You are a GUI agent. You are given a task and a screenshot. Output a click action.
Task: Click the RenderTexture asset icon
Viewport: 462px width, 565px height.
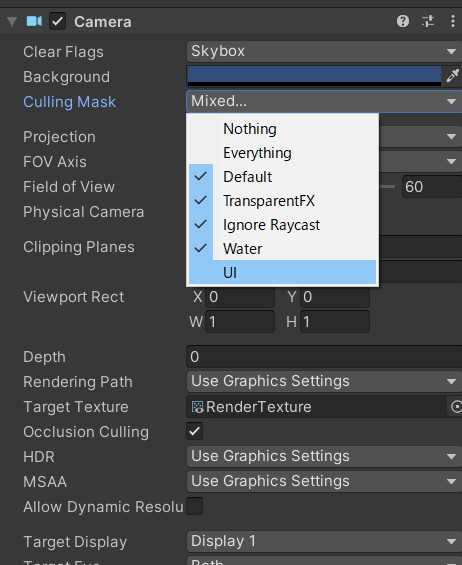click(197, 407)
